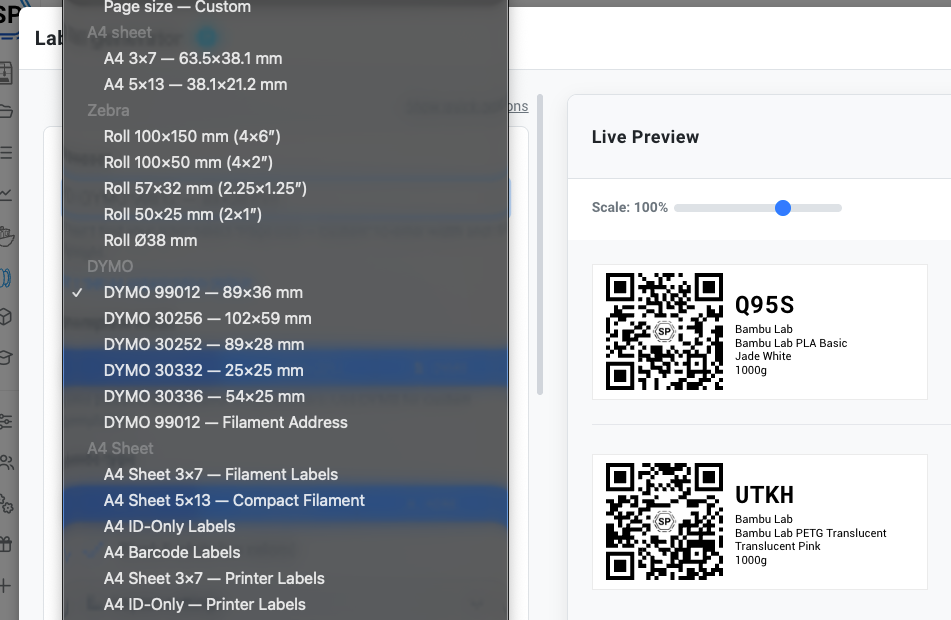Click the UTKH label QR code
951x620 pixels.
point(664,521)
